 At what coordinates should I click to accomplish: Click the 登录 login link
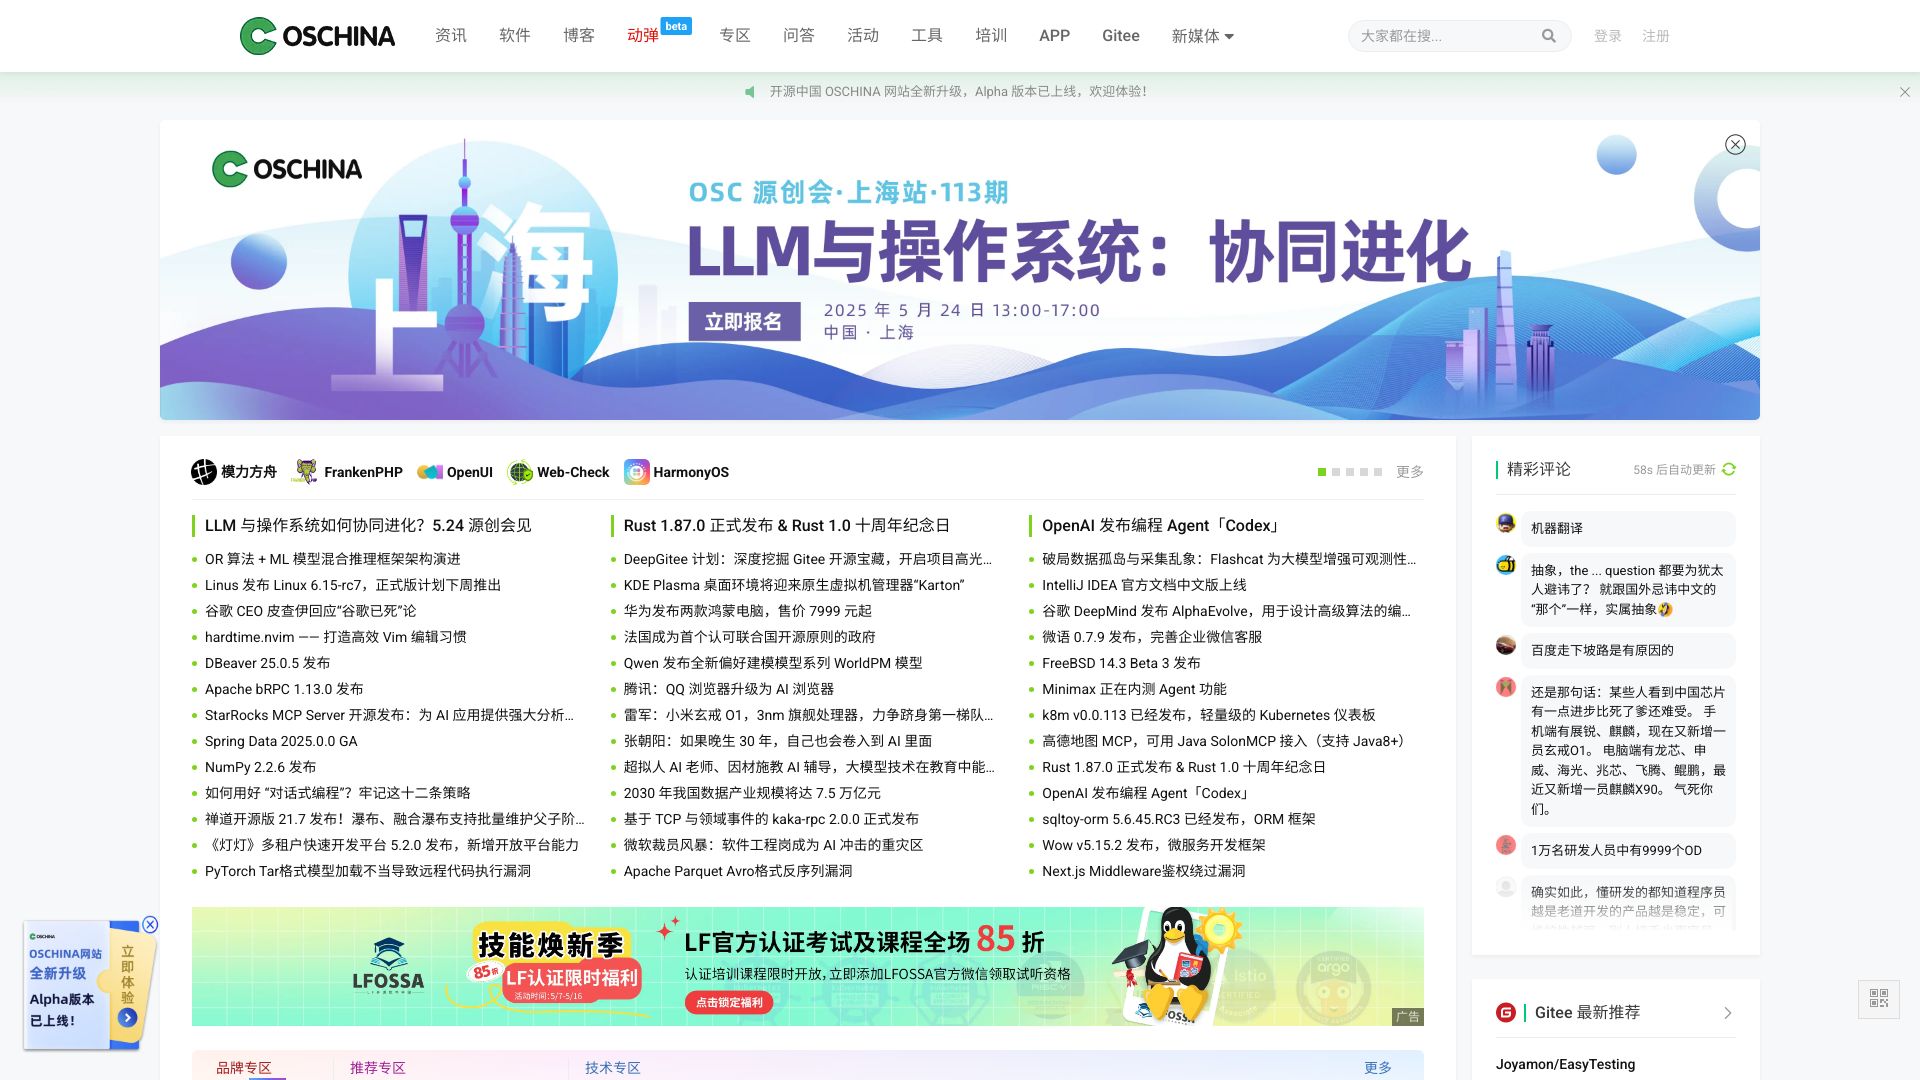[1608, 36]
